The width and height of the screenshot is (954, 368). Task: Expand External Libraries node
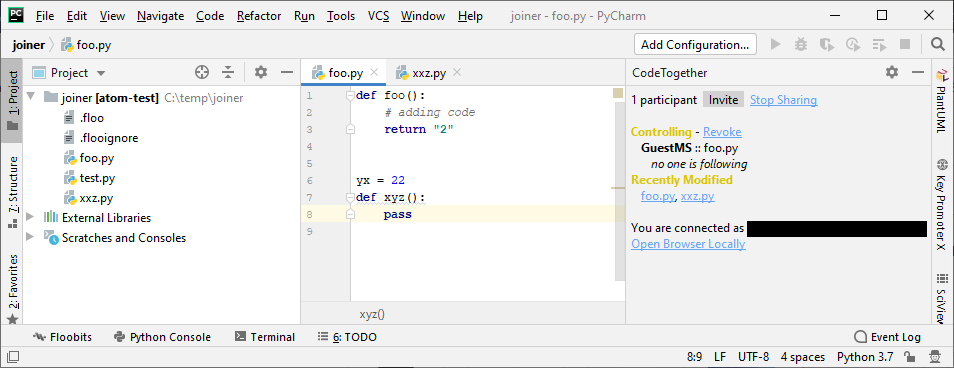31,218
